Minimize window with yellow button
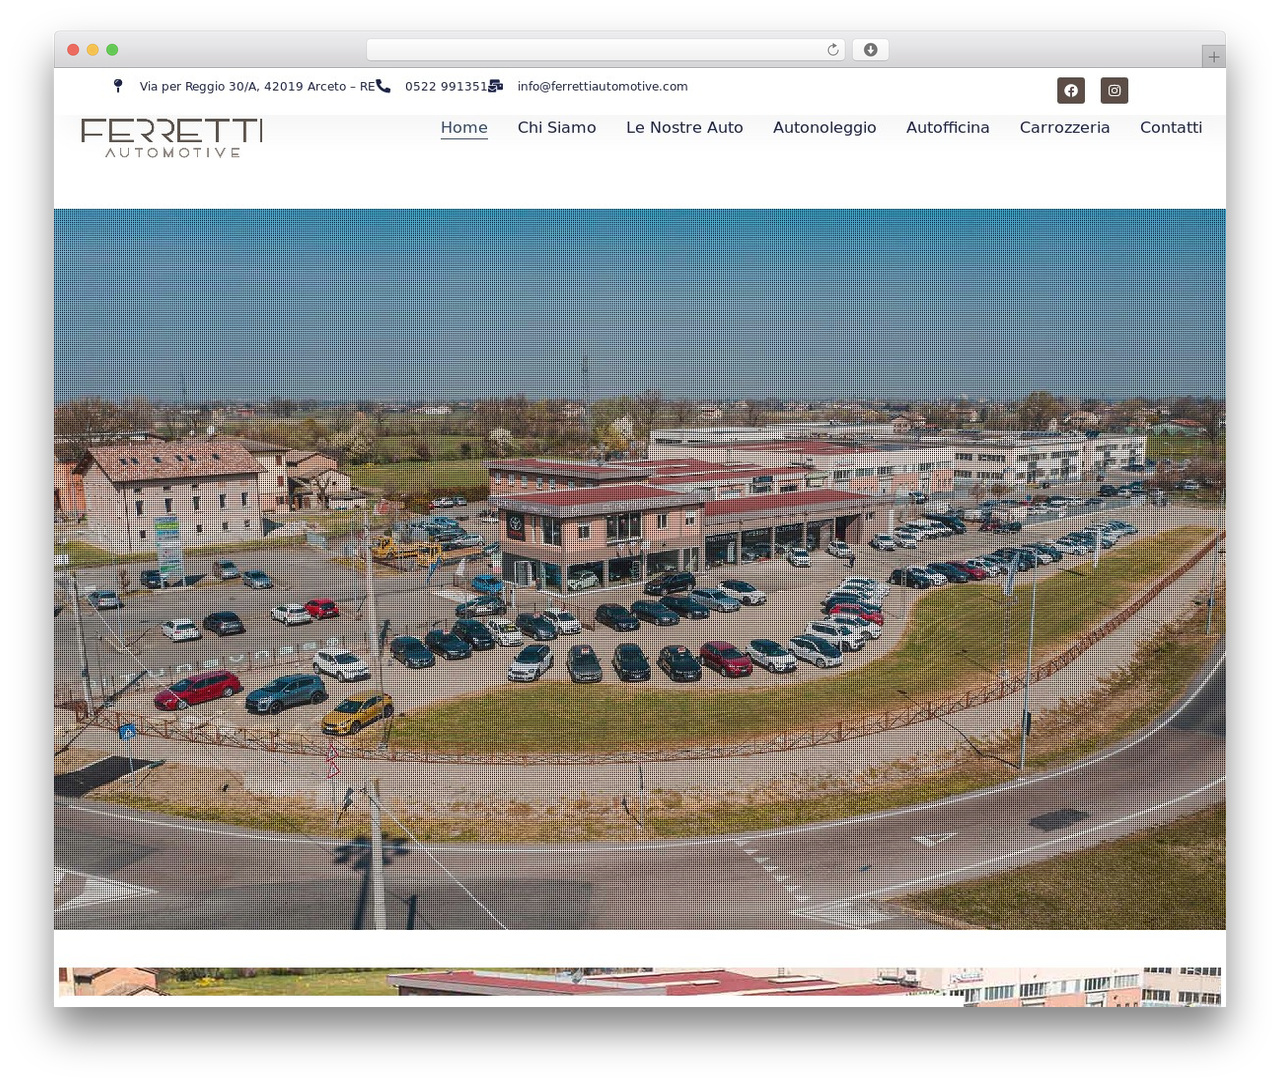Screen dimensions: 1280x1084 coord(93,50)
